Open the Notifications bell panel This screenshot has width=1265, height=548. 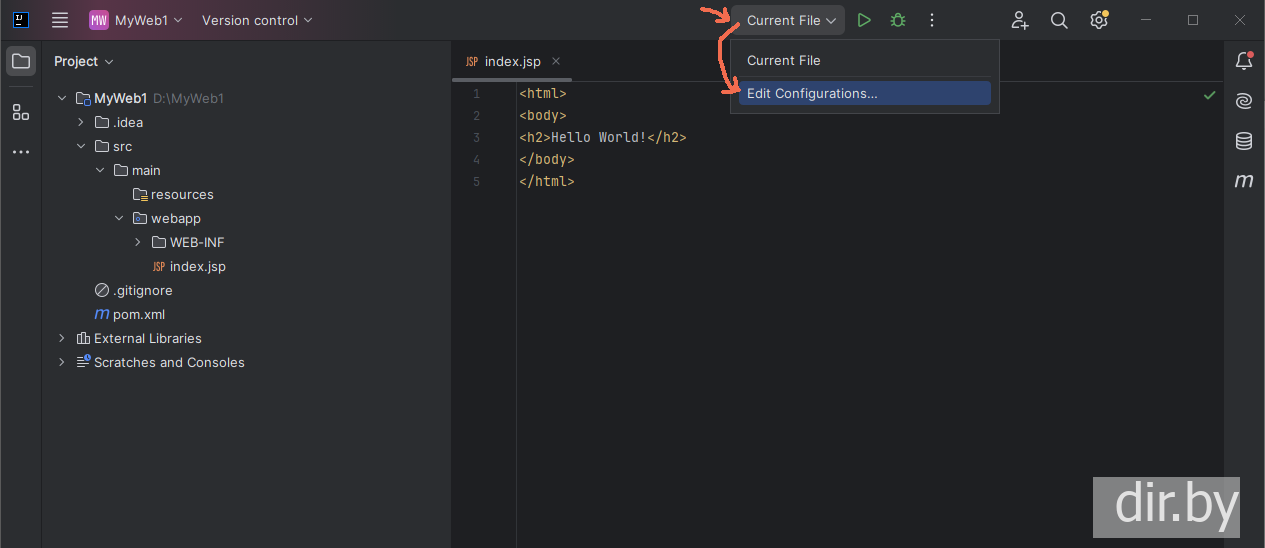tap(1244, 61)
